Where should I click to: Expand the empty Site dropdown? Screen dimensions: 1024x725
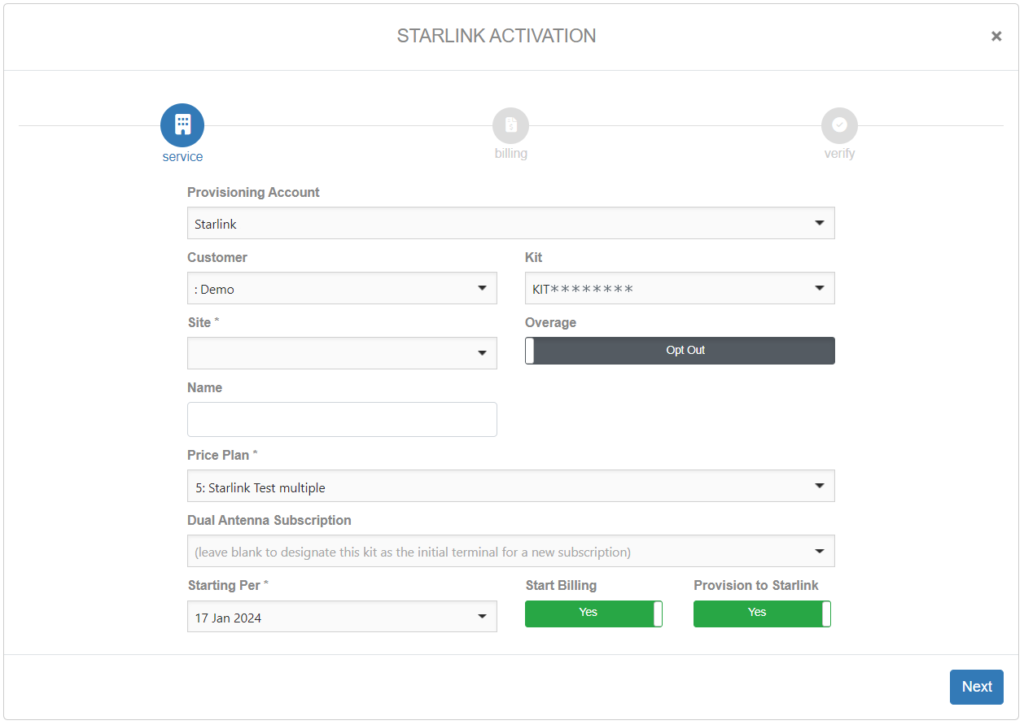pyautogui.click(x=341, y=353)
